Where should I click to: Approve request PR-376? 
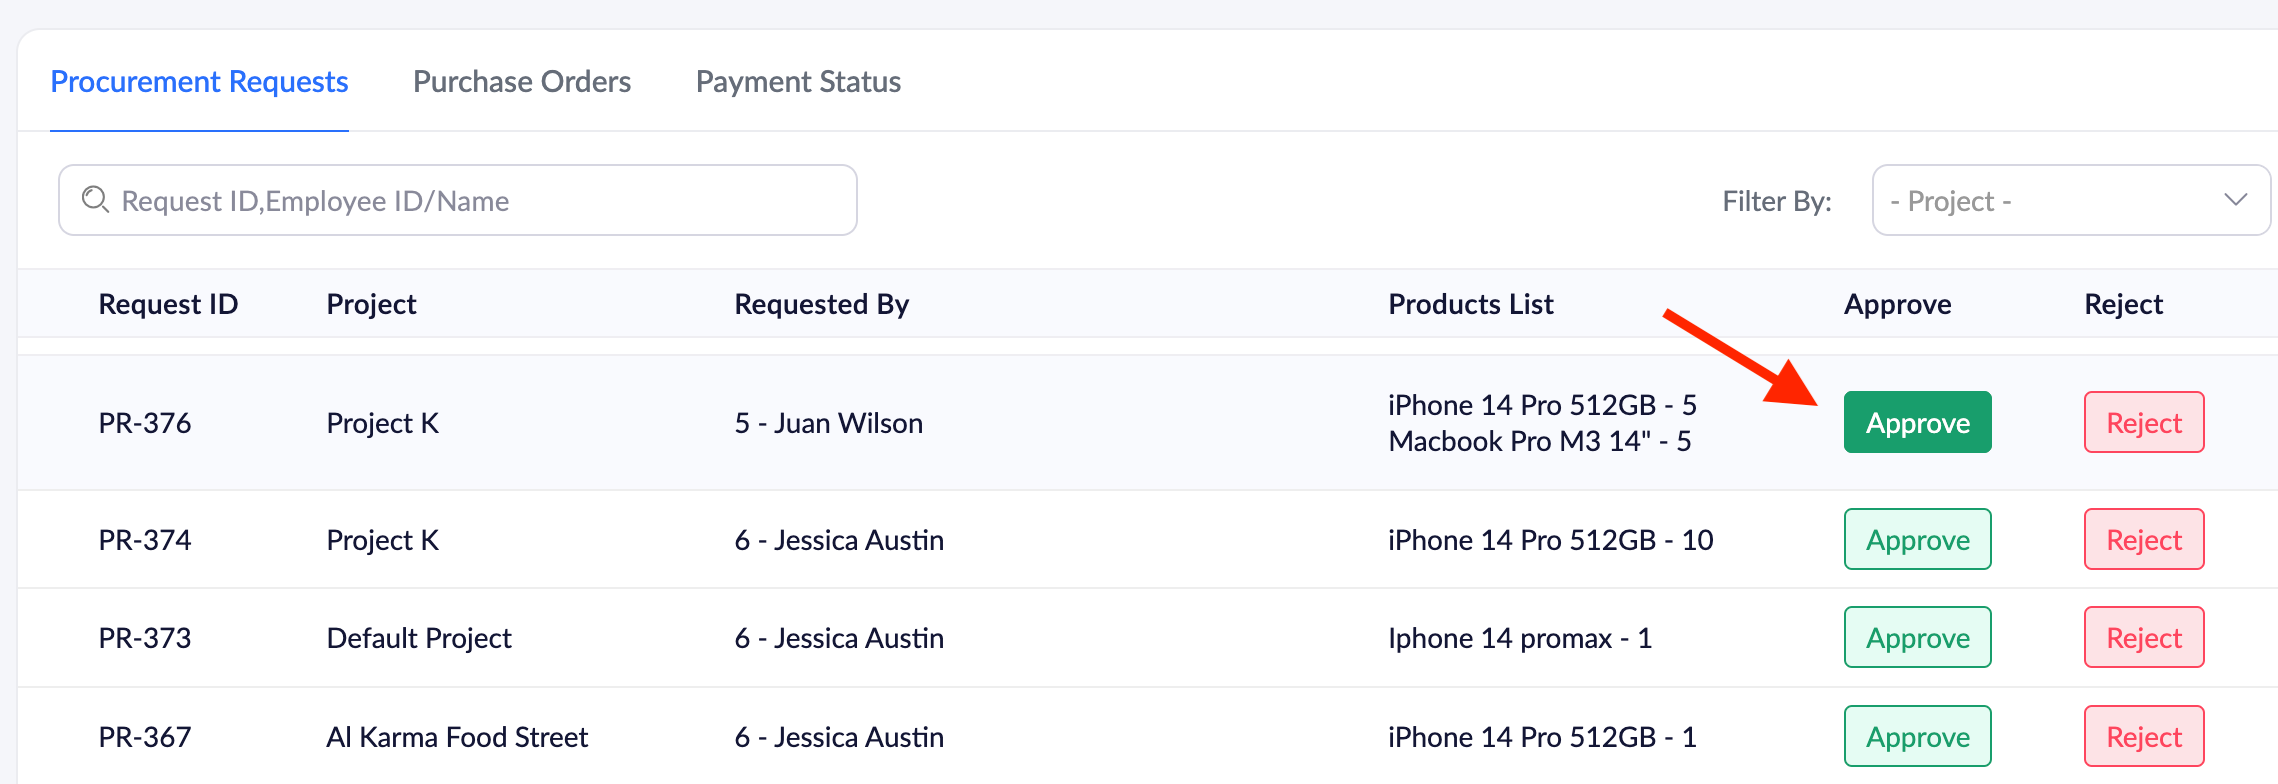pos(1917,423)
